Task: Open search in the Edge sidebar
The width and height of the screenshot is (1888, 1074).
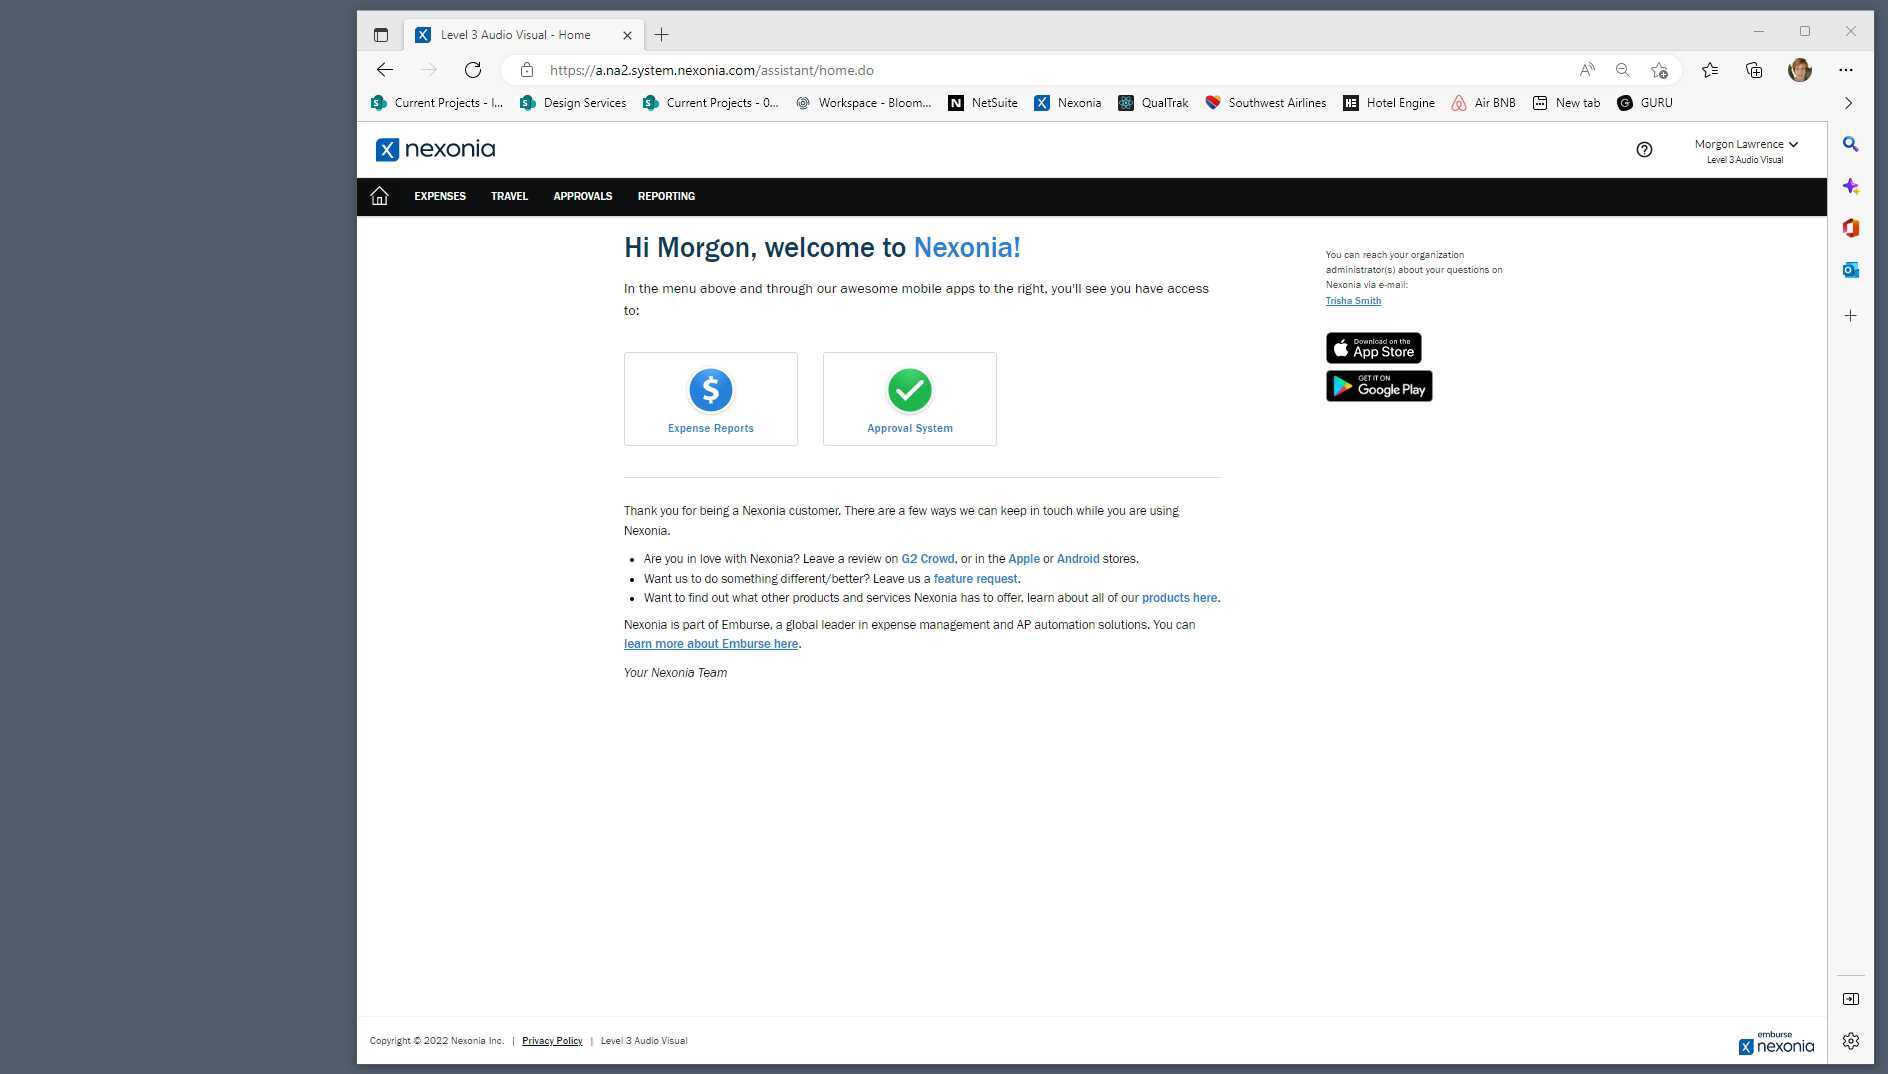Action: coord(1850,144)
